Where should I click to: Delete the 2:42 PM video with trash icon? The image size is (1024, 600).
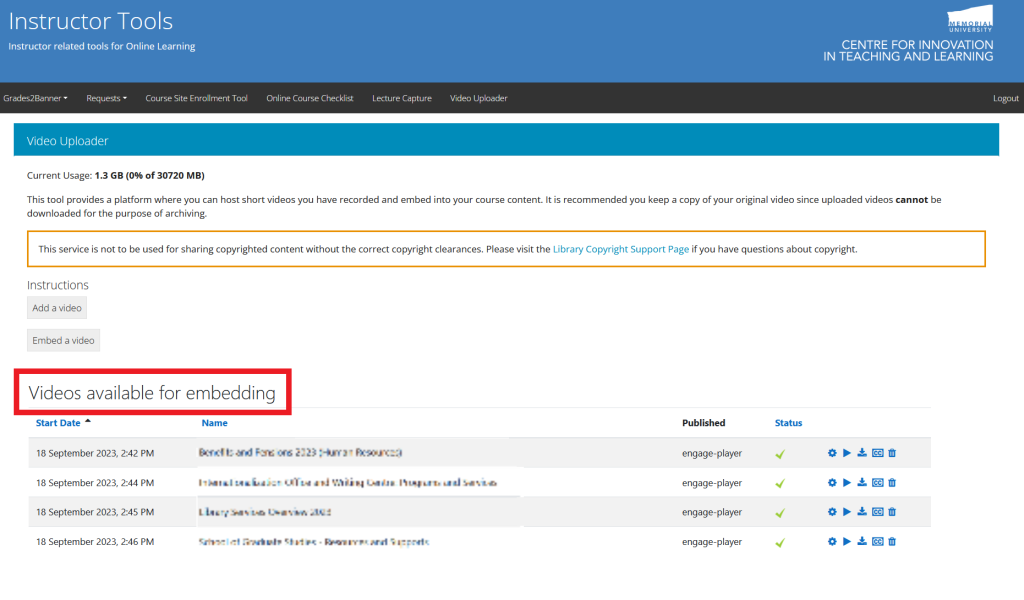click(x=892, y=453)
